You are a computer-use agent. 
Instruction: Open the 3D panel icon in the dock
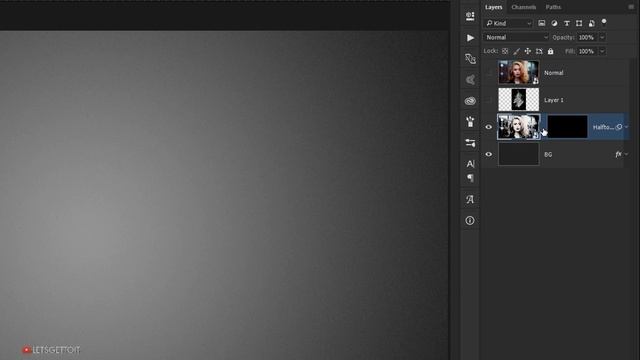pos(470,80)
